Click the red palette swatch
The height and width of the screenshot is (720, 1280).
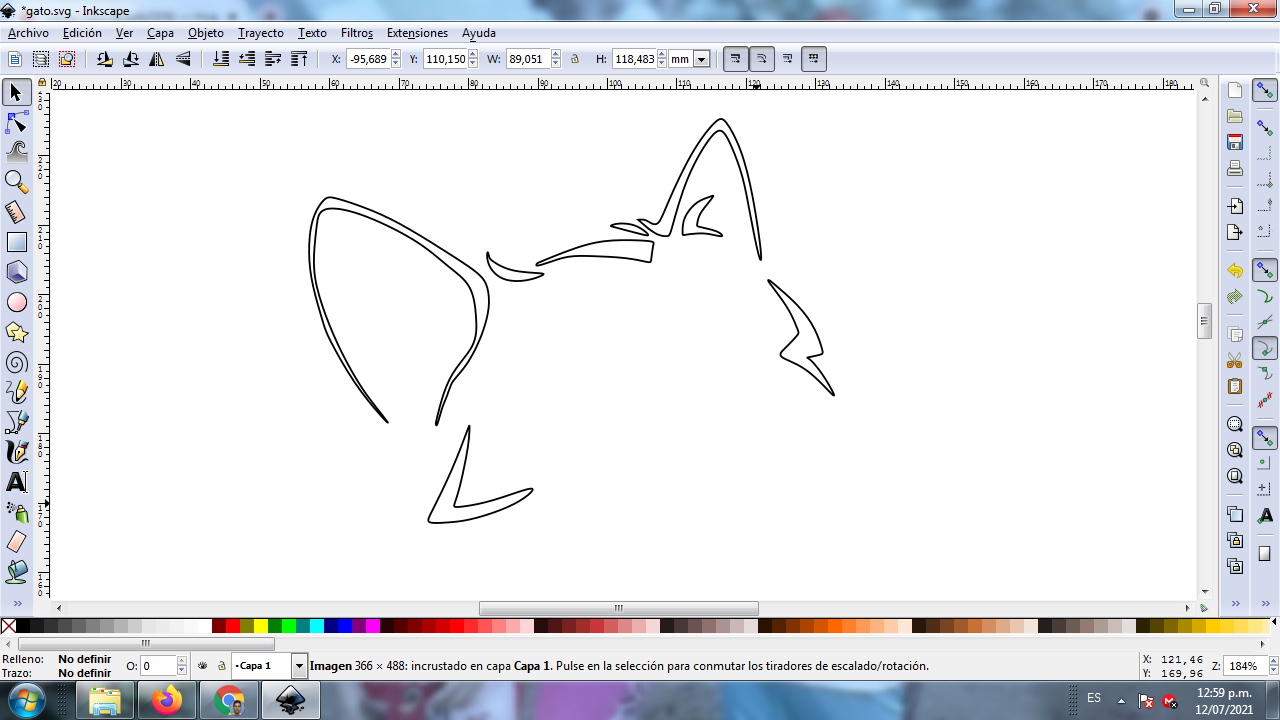click(233, 626)
